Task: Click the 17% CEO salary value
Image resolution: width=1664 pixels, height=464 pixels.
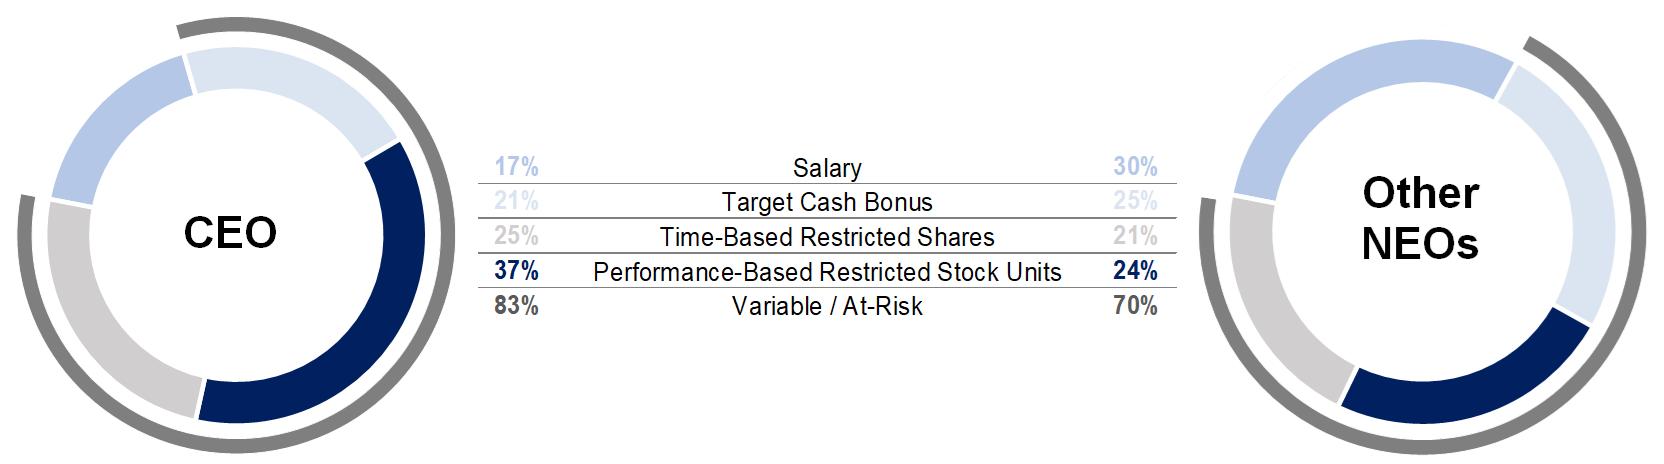Action: (x=516, y=168)
